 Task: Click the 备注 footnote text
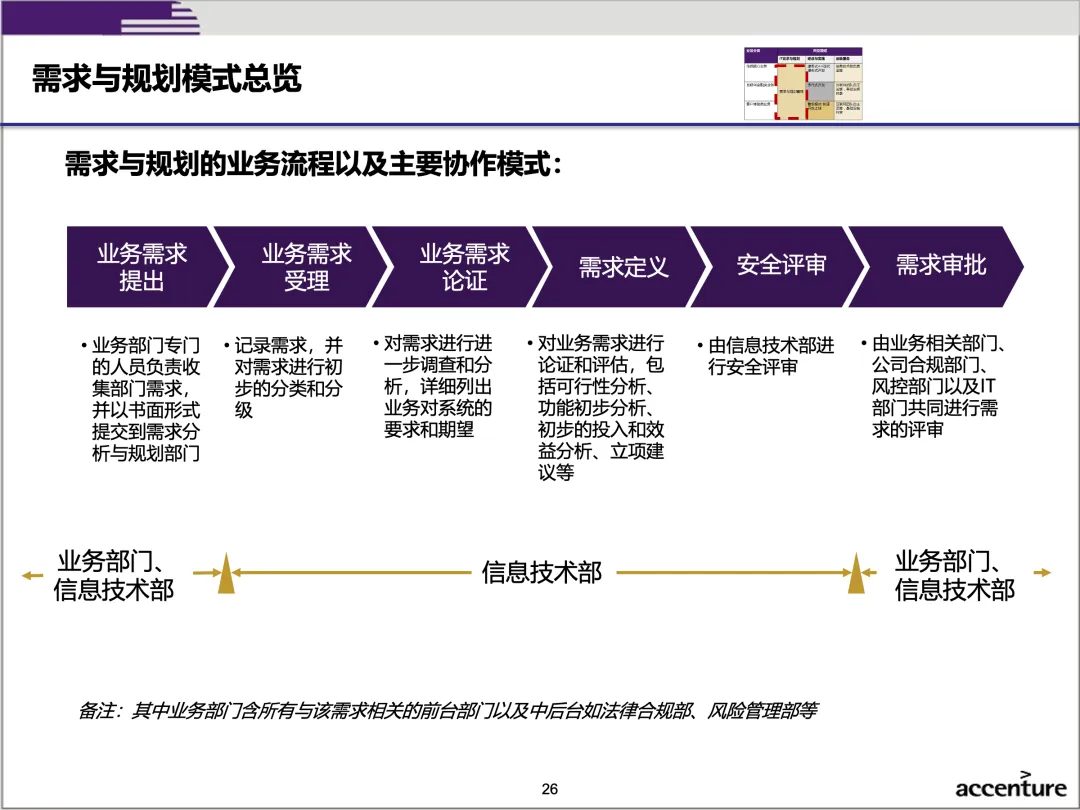[x=448, y=710]
